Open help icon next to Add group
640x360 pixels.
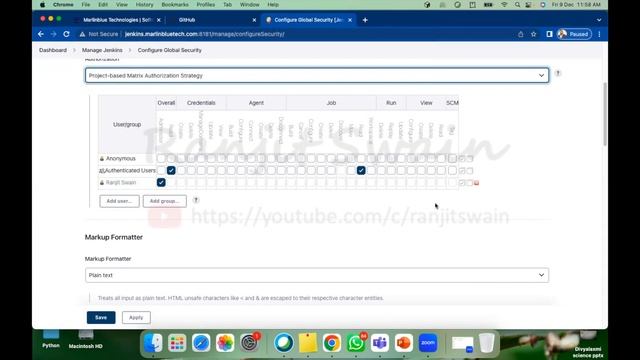[x=196, y=200]
